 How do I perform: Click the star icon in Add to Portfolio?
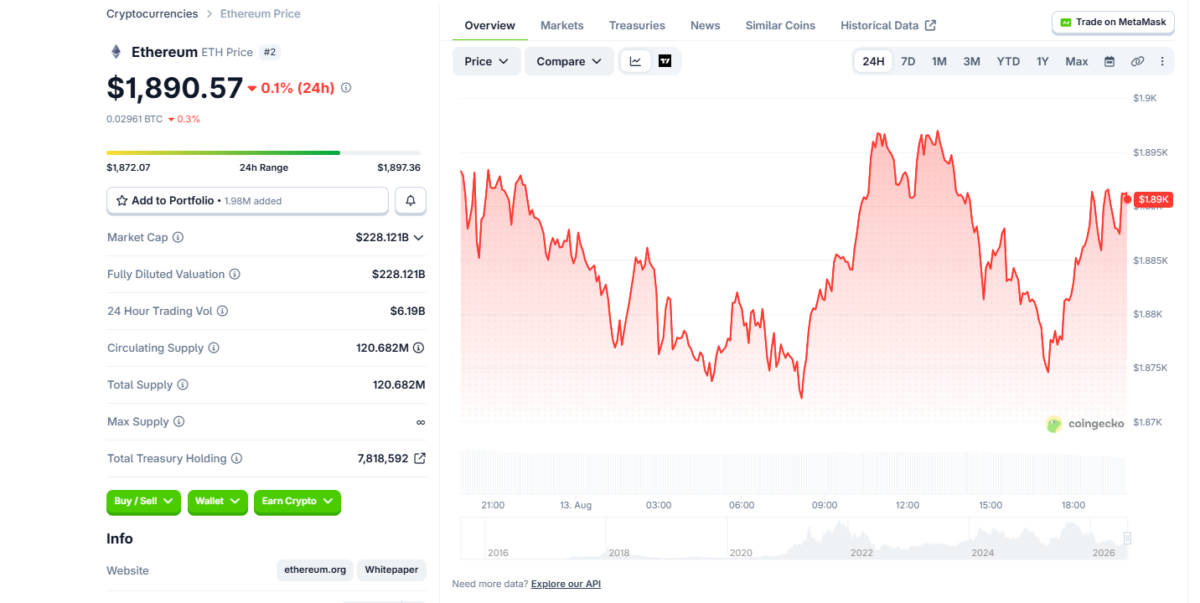pyautogui.click(x=122, y=201)
